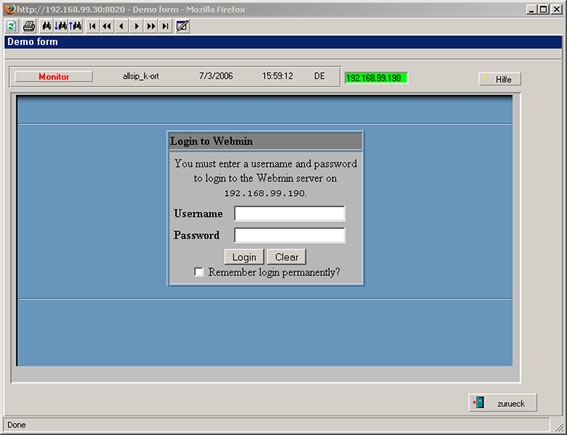Click the printer icon

29,26
